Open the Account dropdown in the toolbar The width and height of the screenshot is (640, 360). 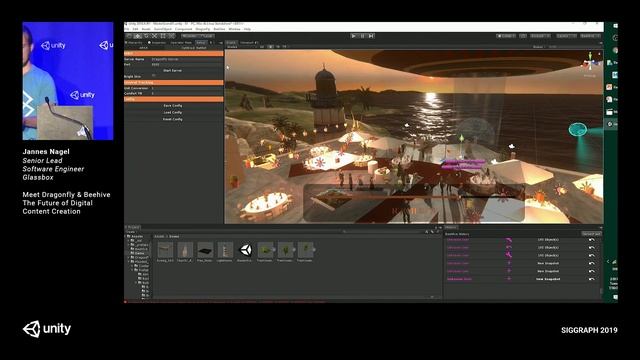click(x=540, y=36)
